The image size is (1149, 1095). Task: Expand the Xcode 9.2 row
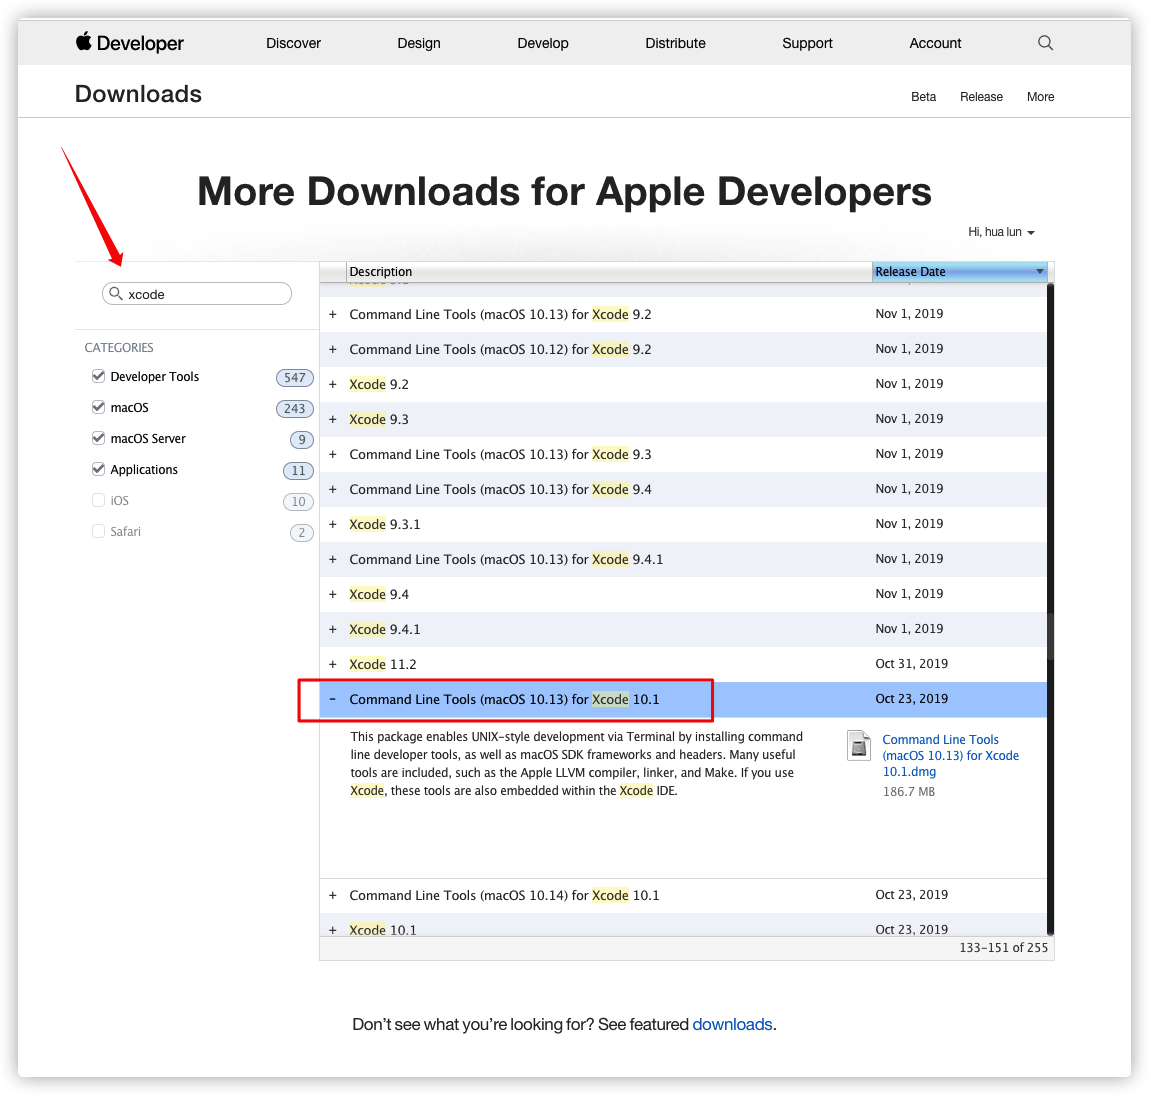coord(333,384)
